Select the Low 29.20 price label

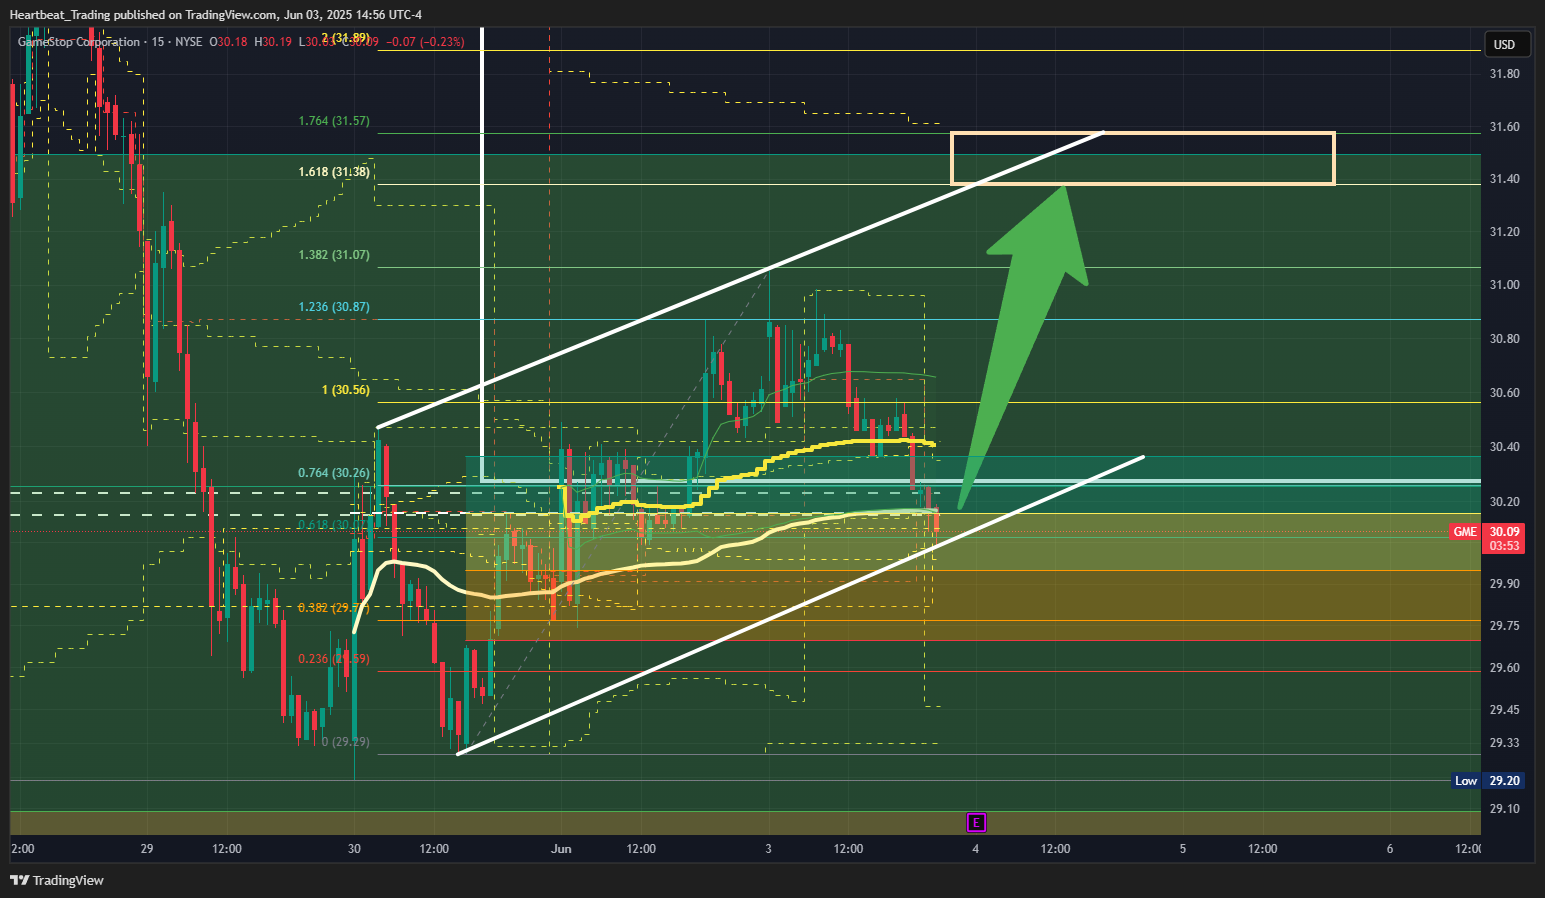click(x=1487, y=781)
